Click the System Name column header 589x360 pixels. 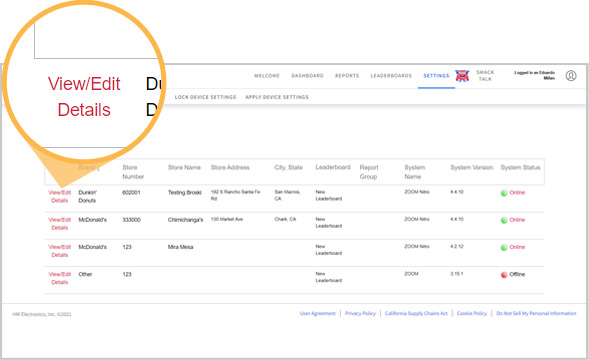click(x=415, y=172)
